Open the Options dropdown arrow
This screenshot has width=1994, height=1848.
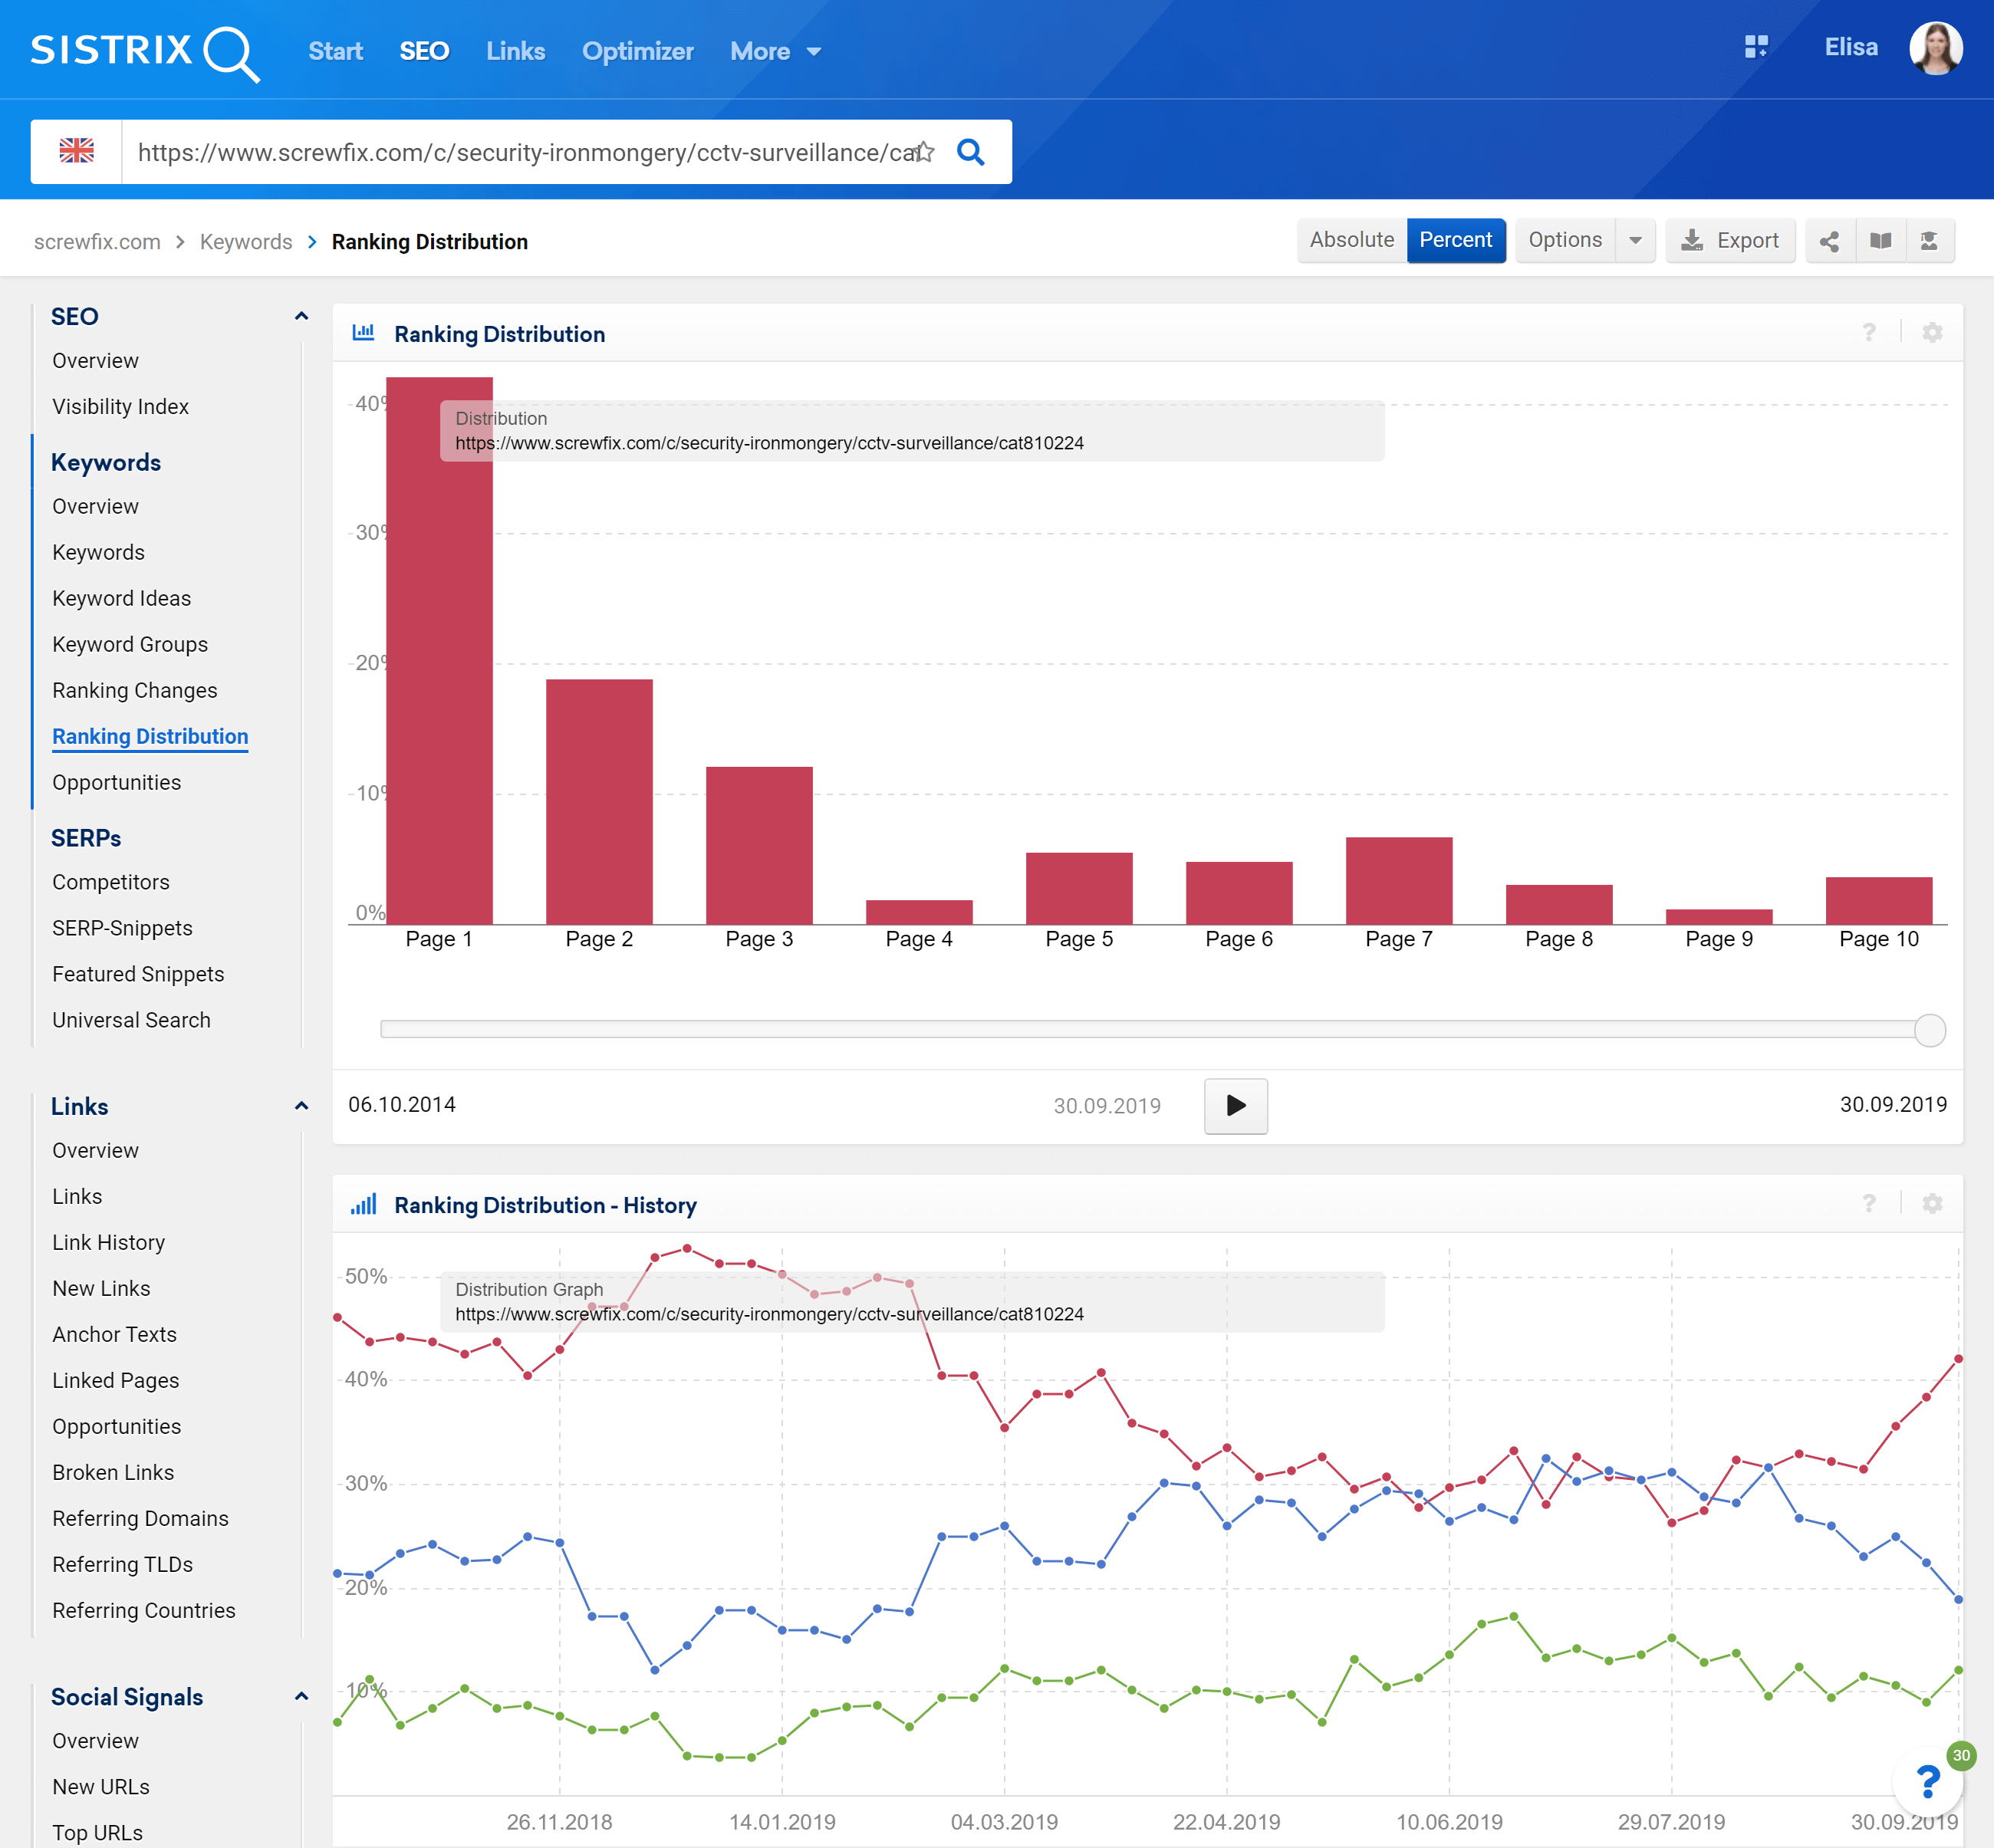pos(1635,241)
